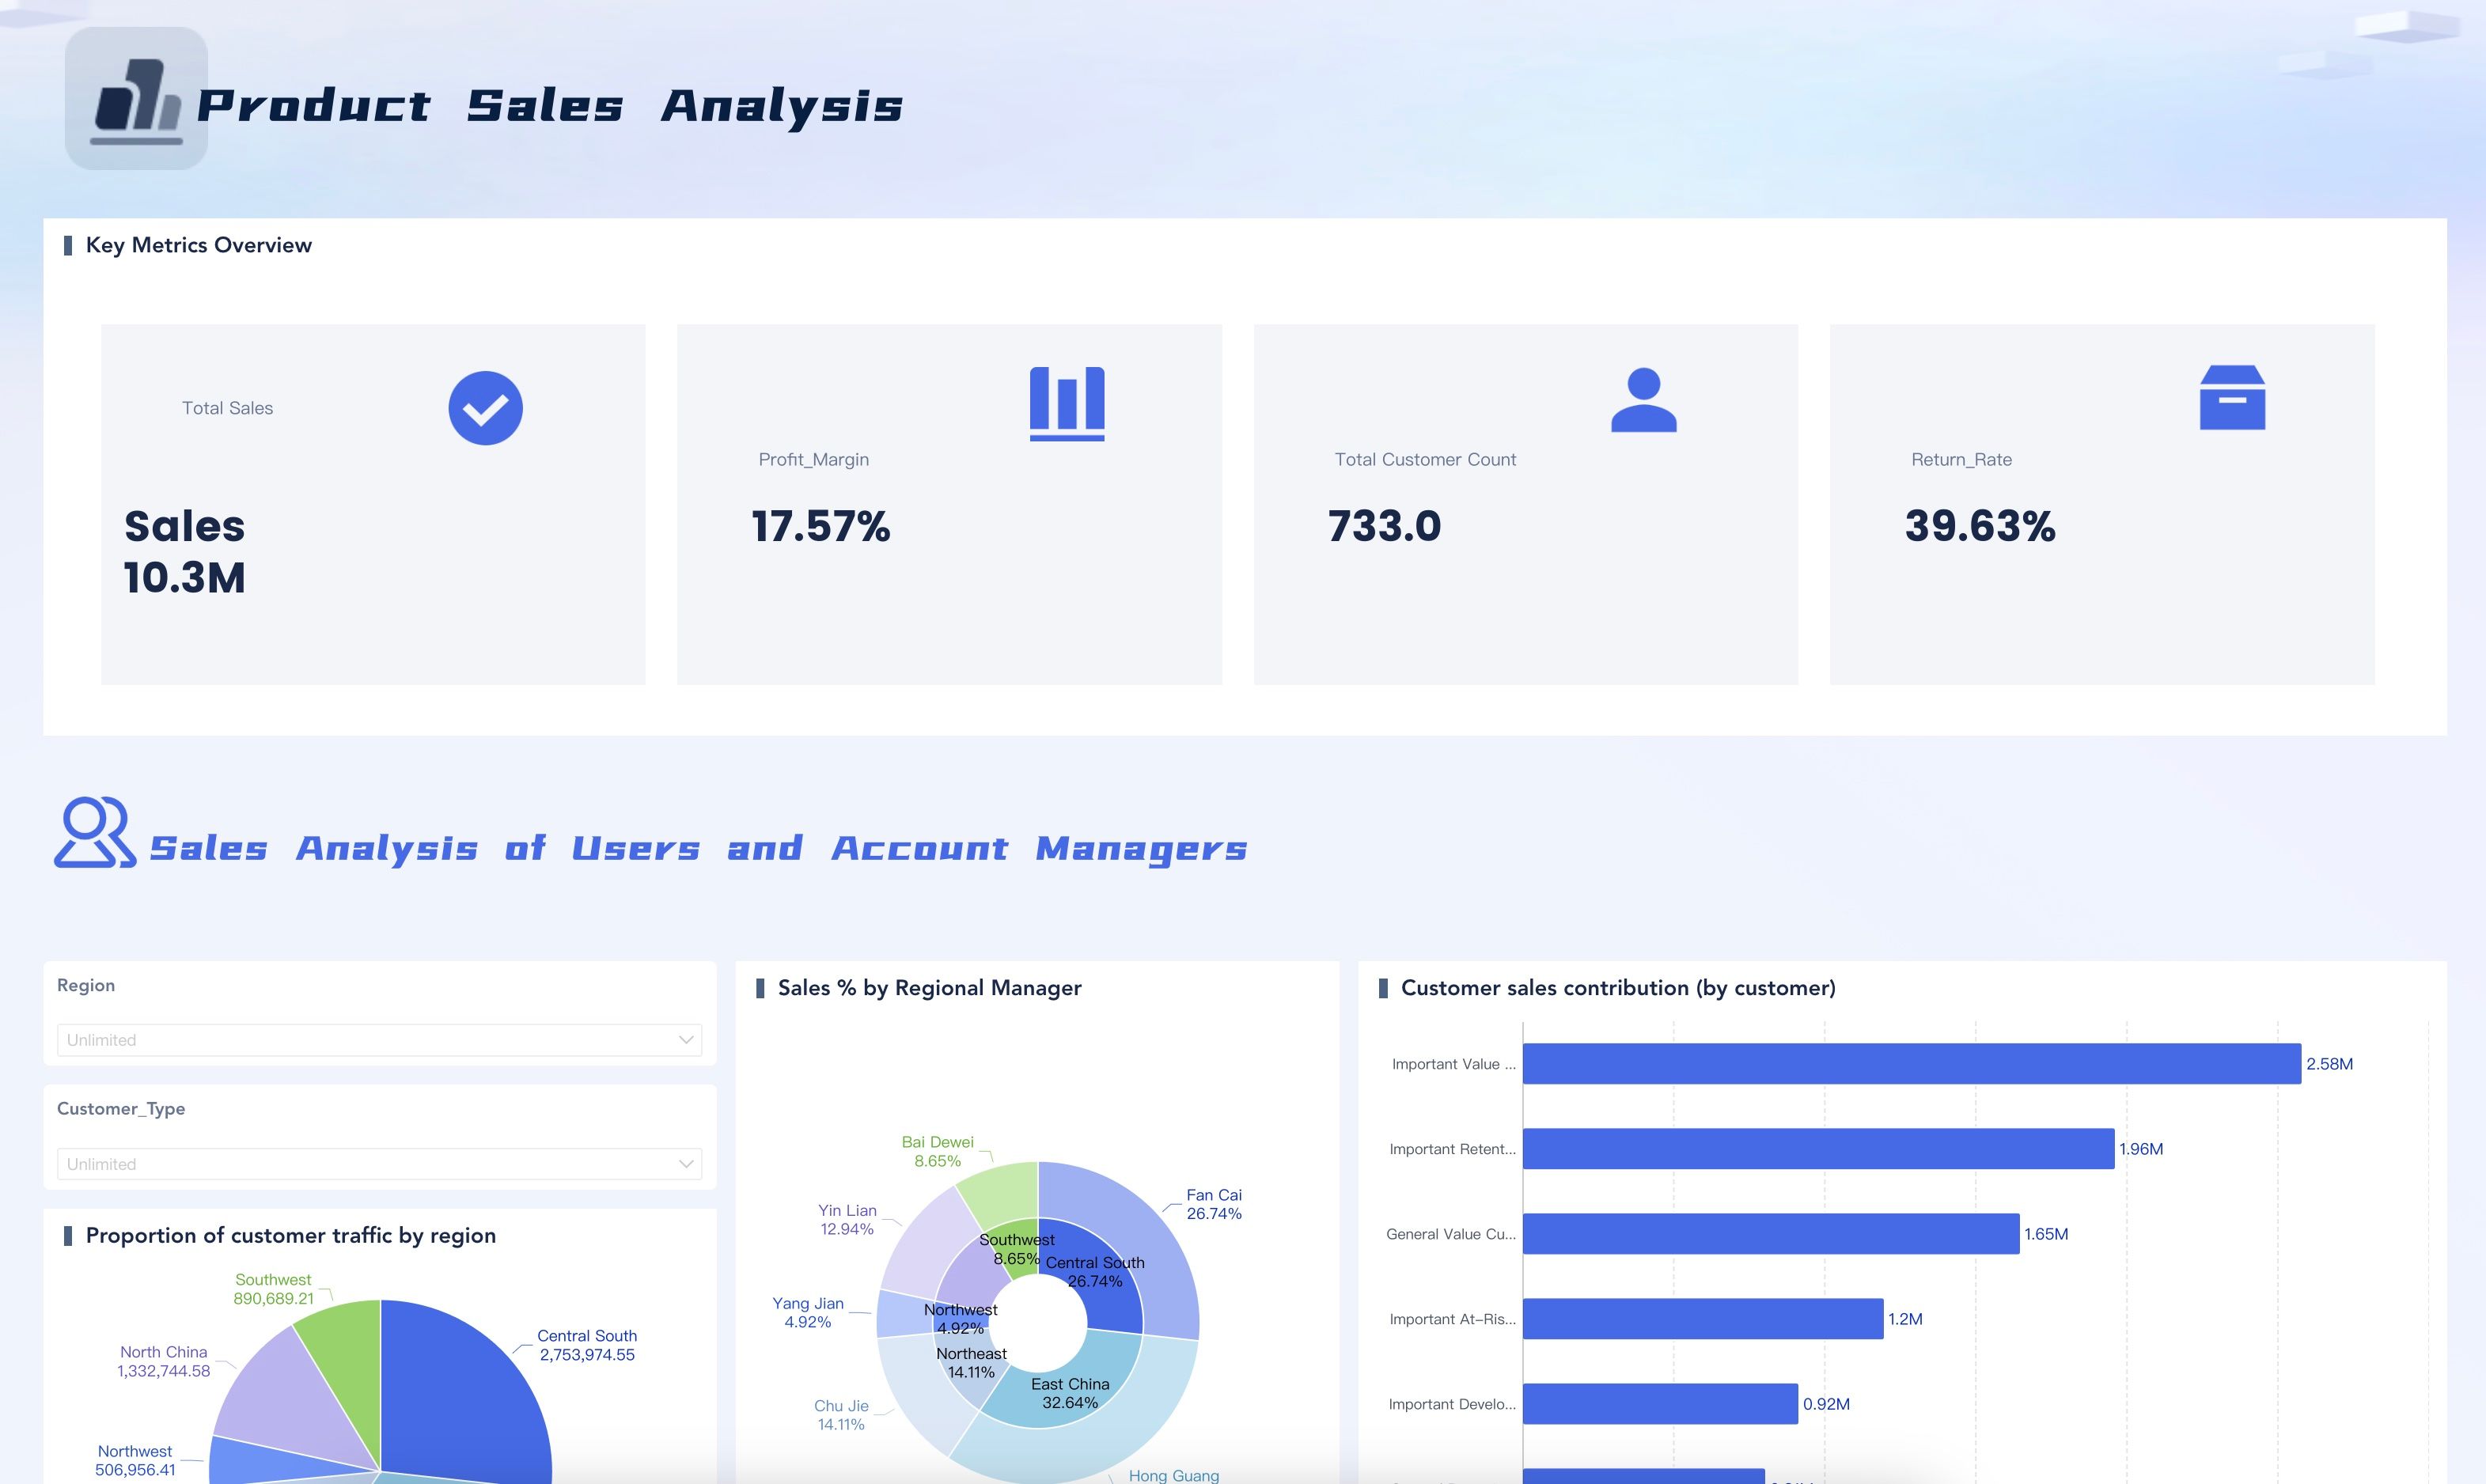Click the Yang Jian 4.92% label

(x=808, y=1313)
